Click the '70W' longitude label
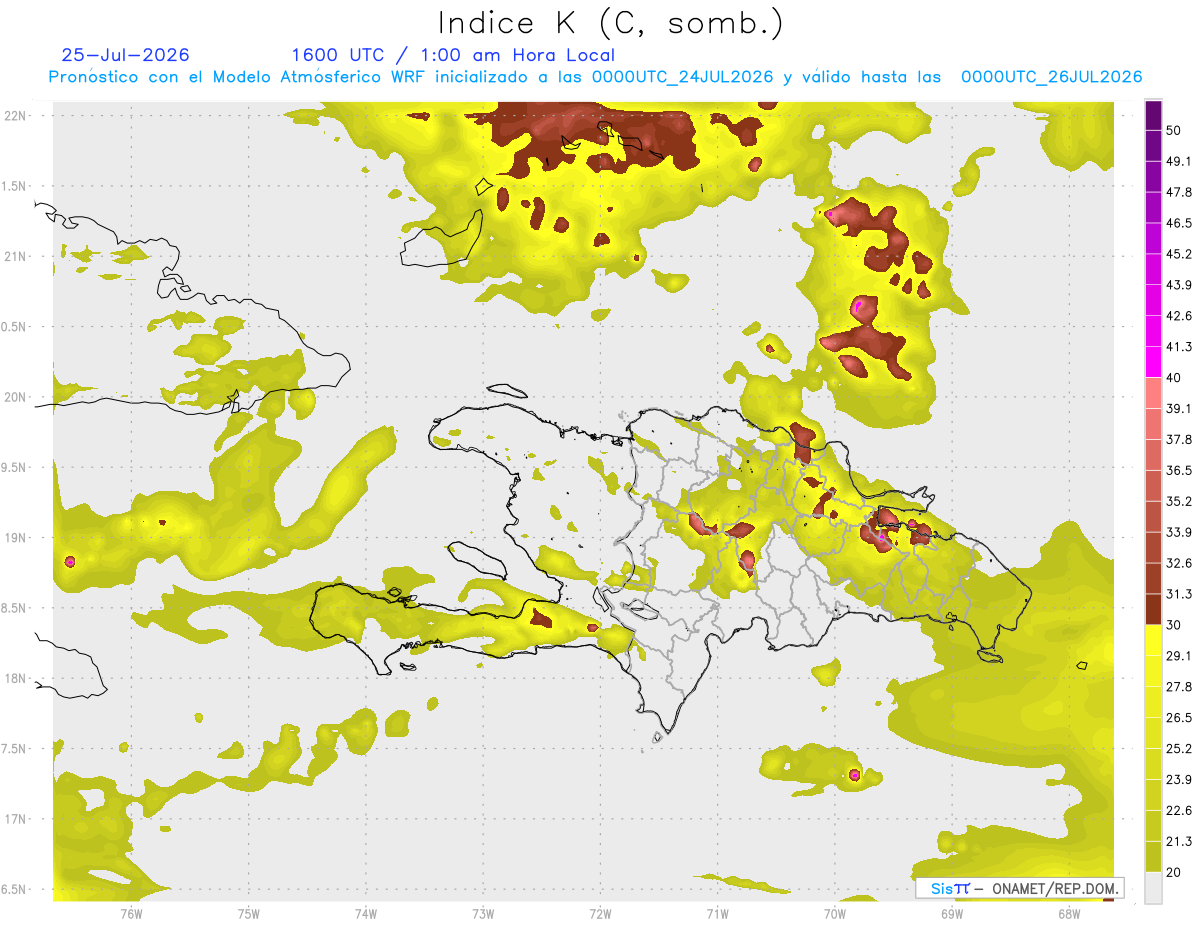The width and height of the screenshot is (1200, 927). tap(834, 915)
